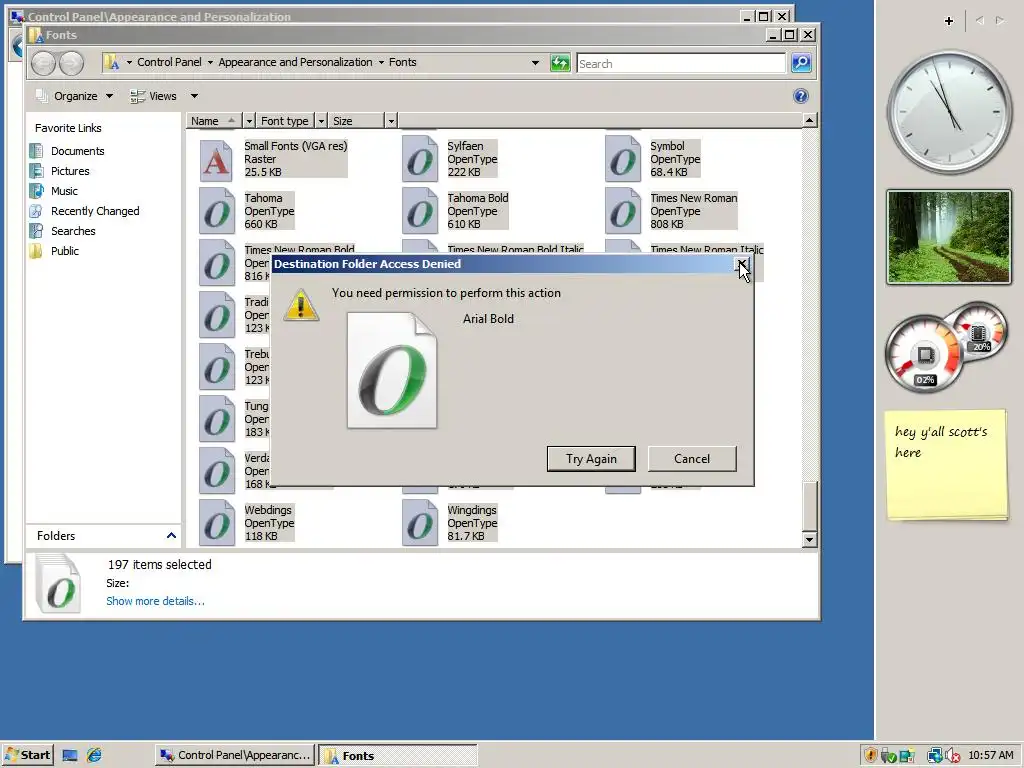Click the security shield tray icon

(870, 756)
